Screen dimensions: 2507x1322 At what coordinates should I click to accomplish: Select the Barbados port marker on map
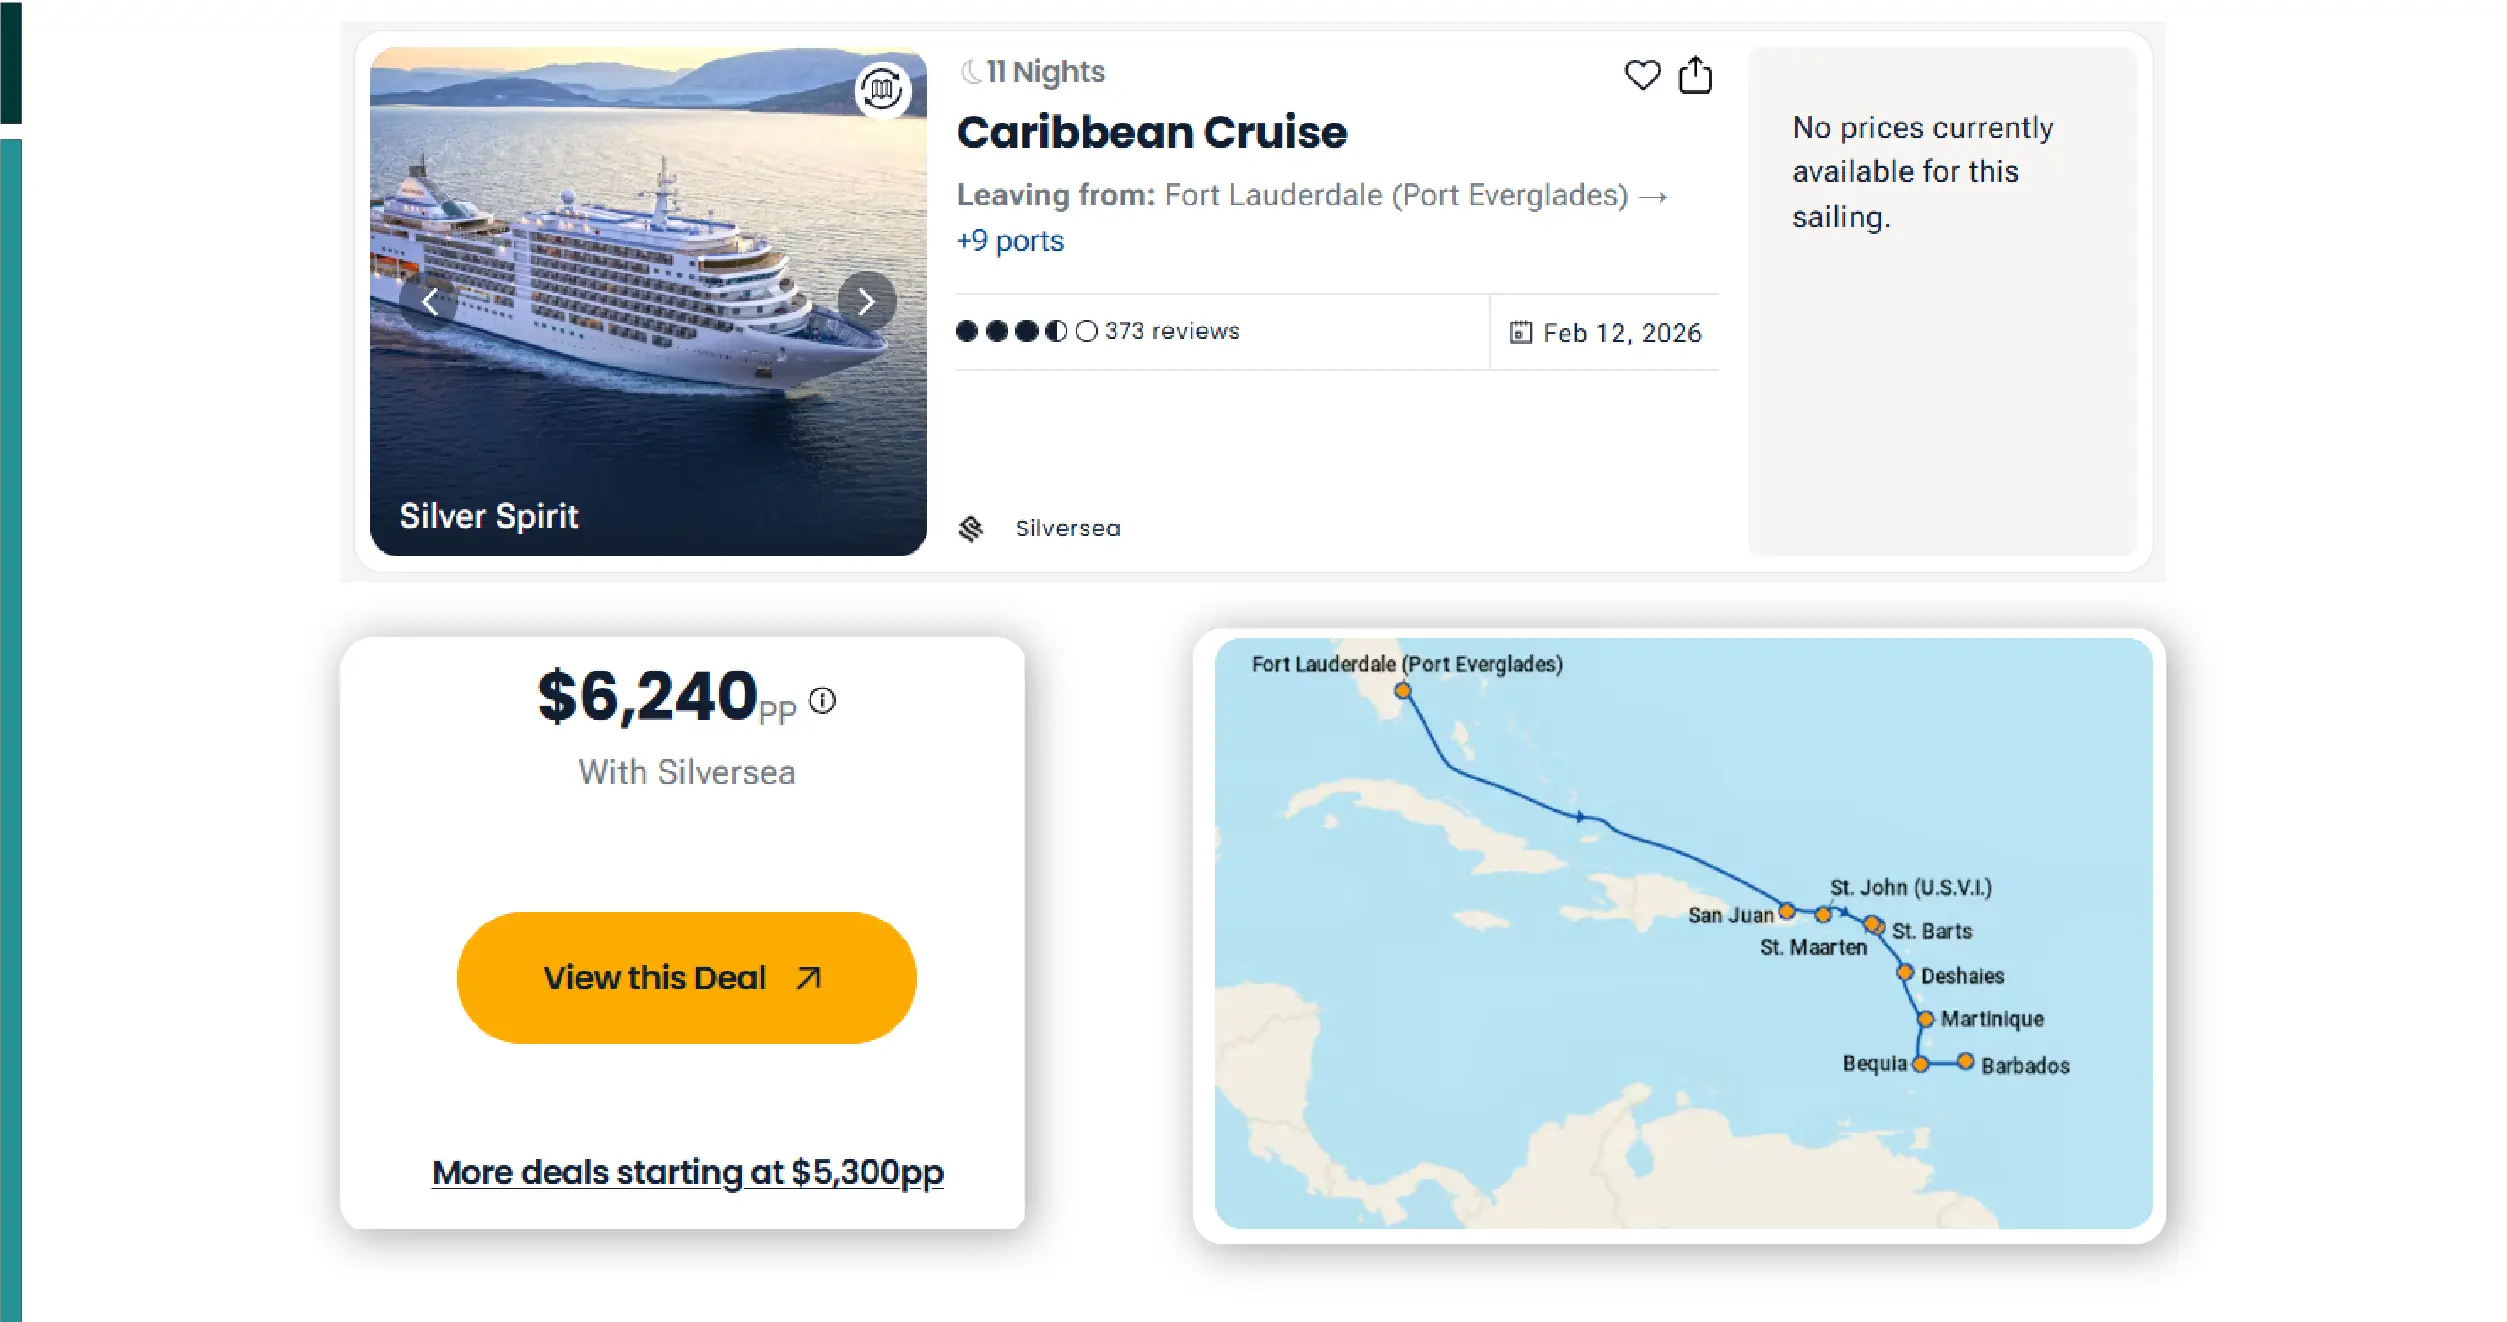pyautogui.click(x=1965, y=1061)
